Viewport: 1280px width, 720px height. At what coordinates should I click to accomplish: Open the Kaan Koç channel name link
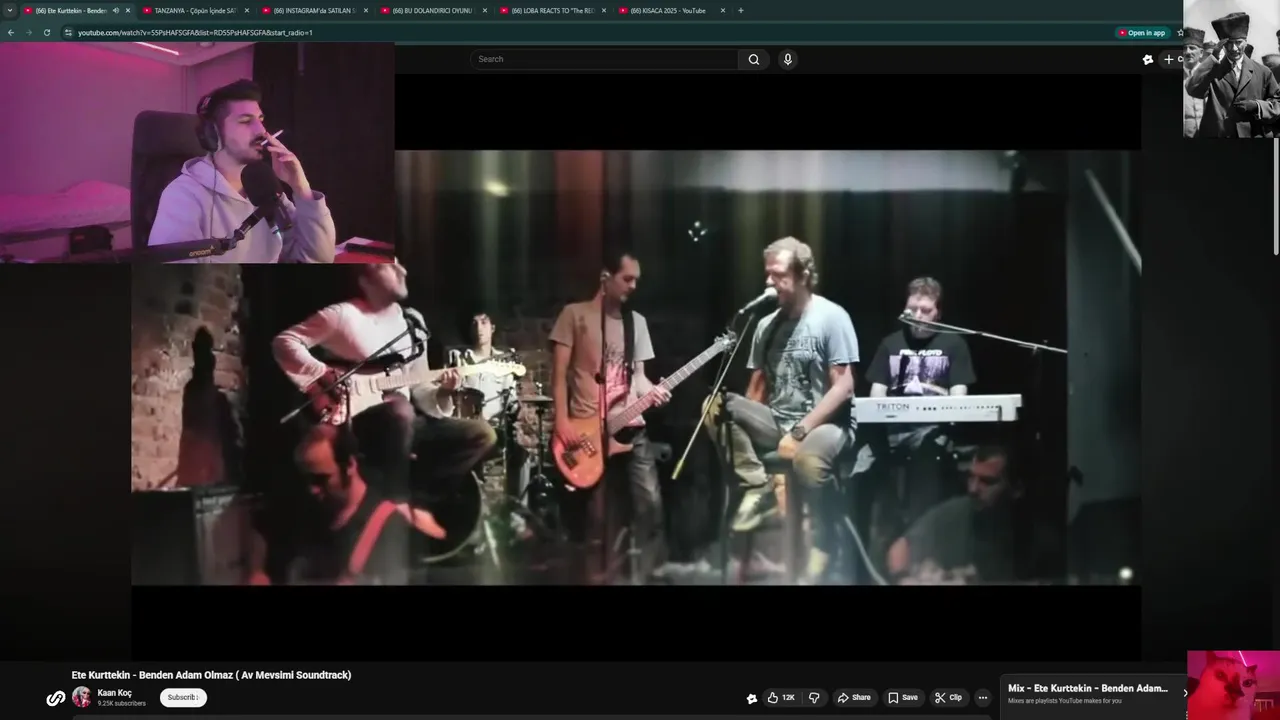pos(114,693)
